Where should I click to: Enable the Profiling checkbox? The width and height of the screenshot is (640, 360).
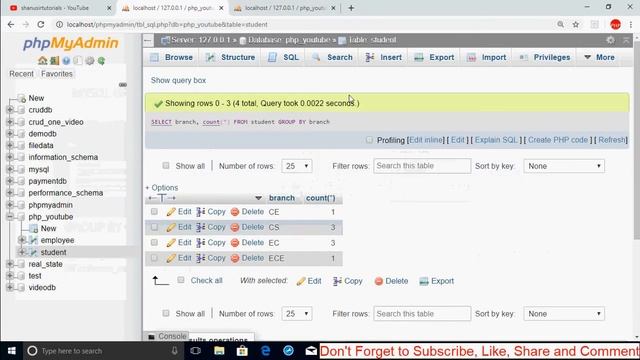click(x=369, y=140)
